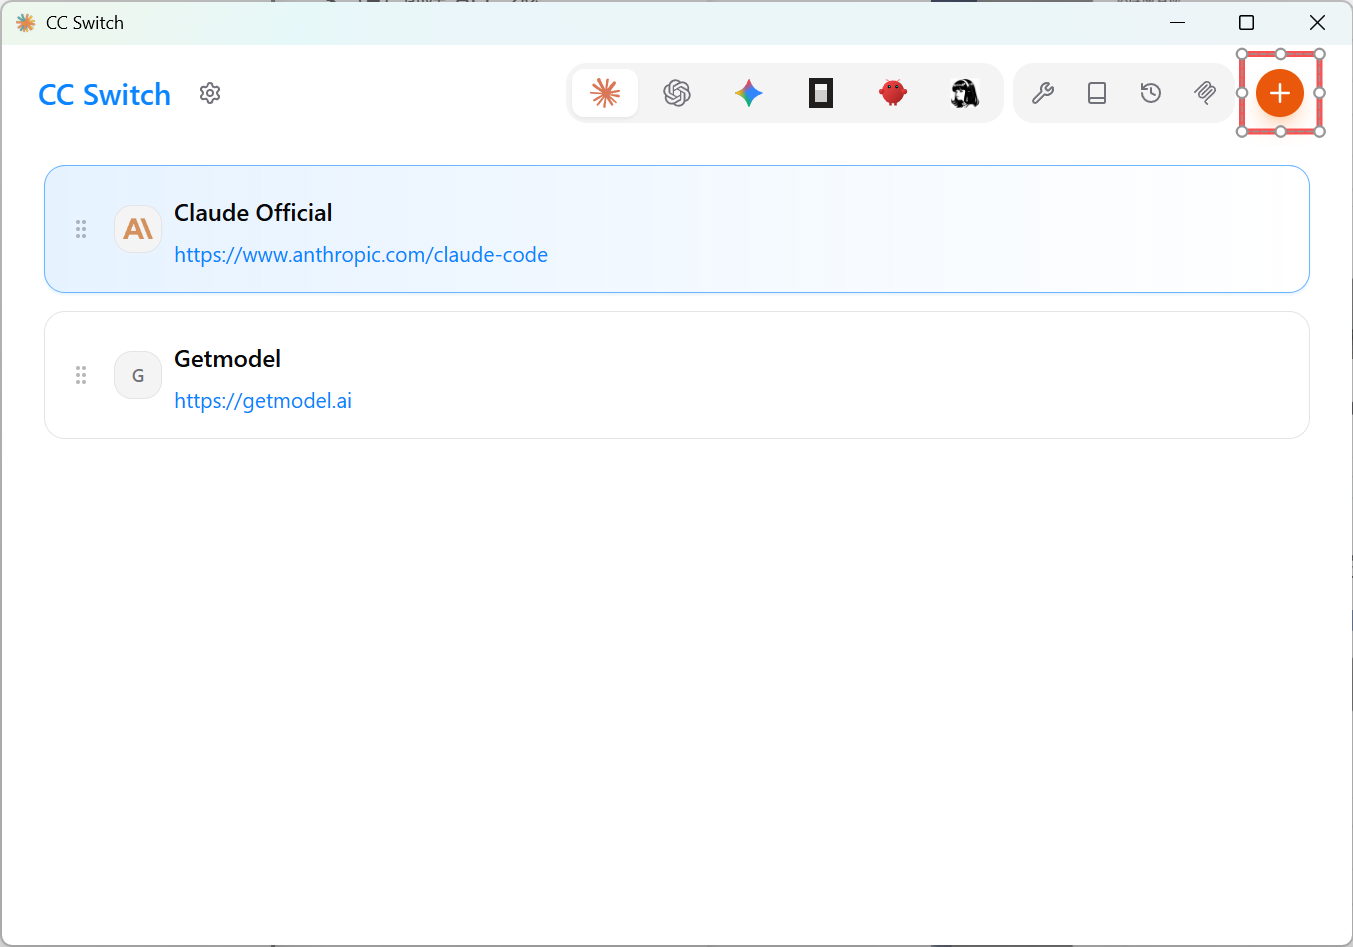Select the red round creature icon
Screen dimensions: 1353x947
point(893,93)
